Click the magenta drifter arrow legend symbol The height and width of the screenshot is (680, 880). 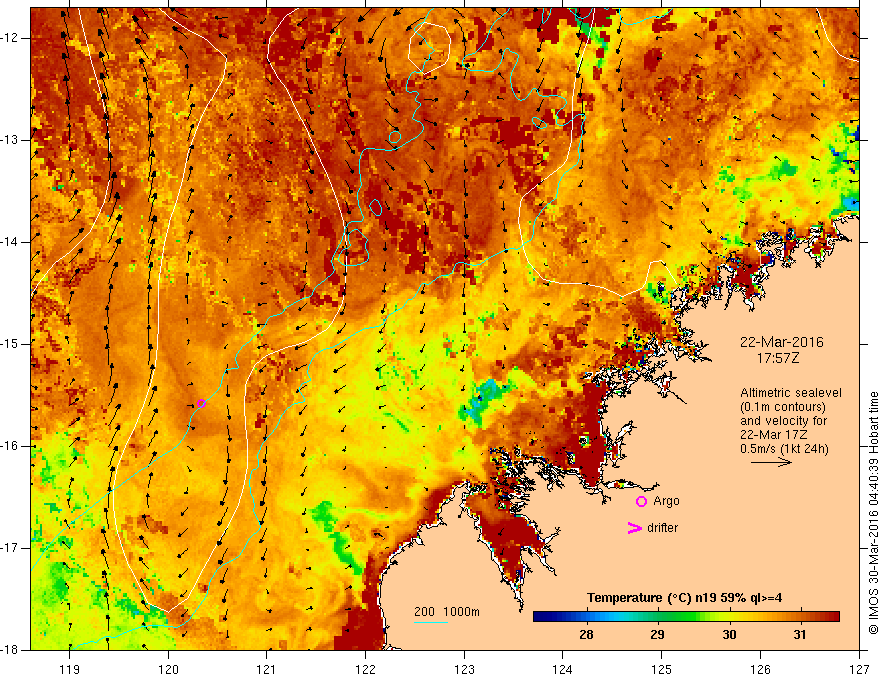point(634,528)
